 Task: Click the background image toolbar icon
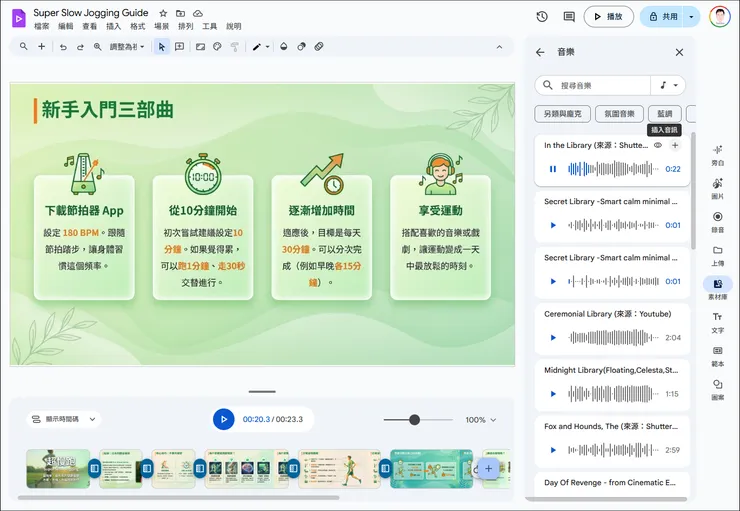tap(200, 47)
